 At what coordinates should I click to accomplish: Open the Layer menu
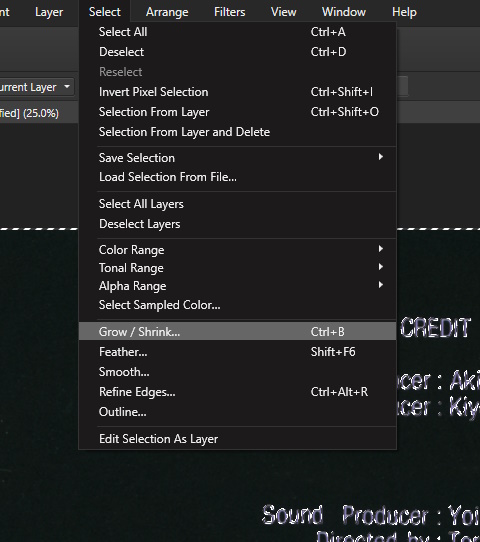pos(49,12)
